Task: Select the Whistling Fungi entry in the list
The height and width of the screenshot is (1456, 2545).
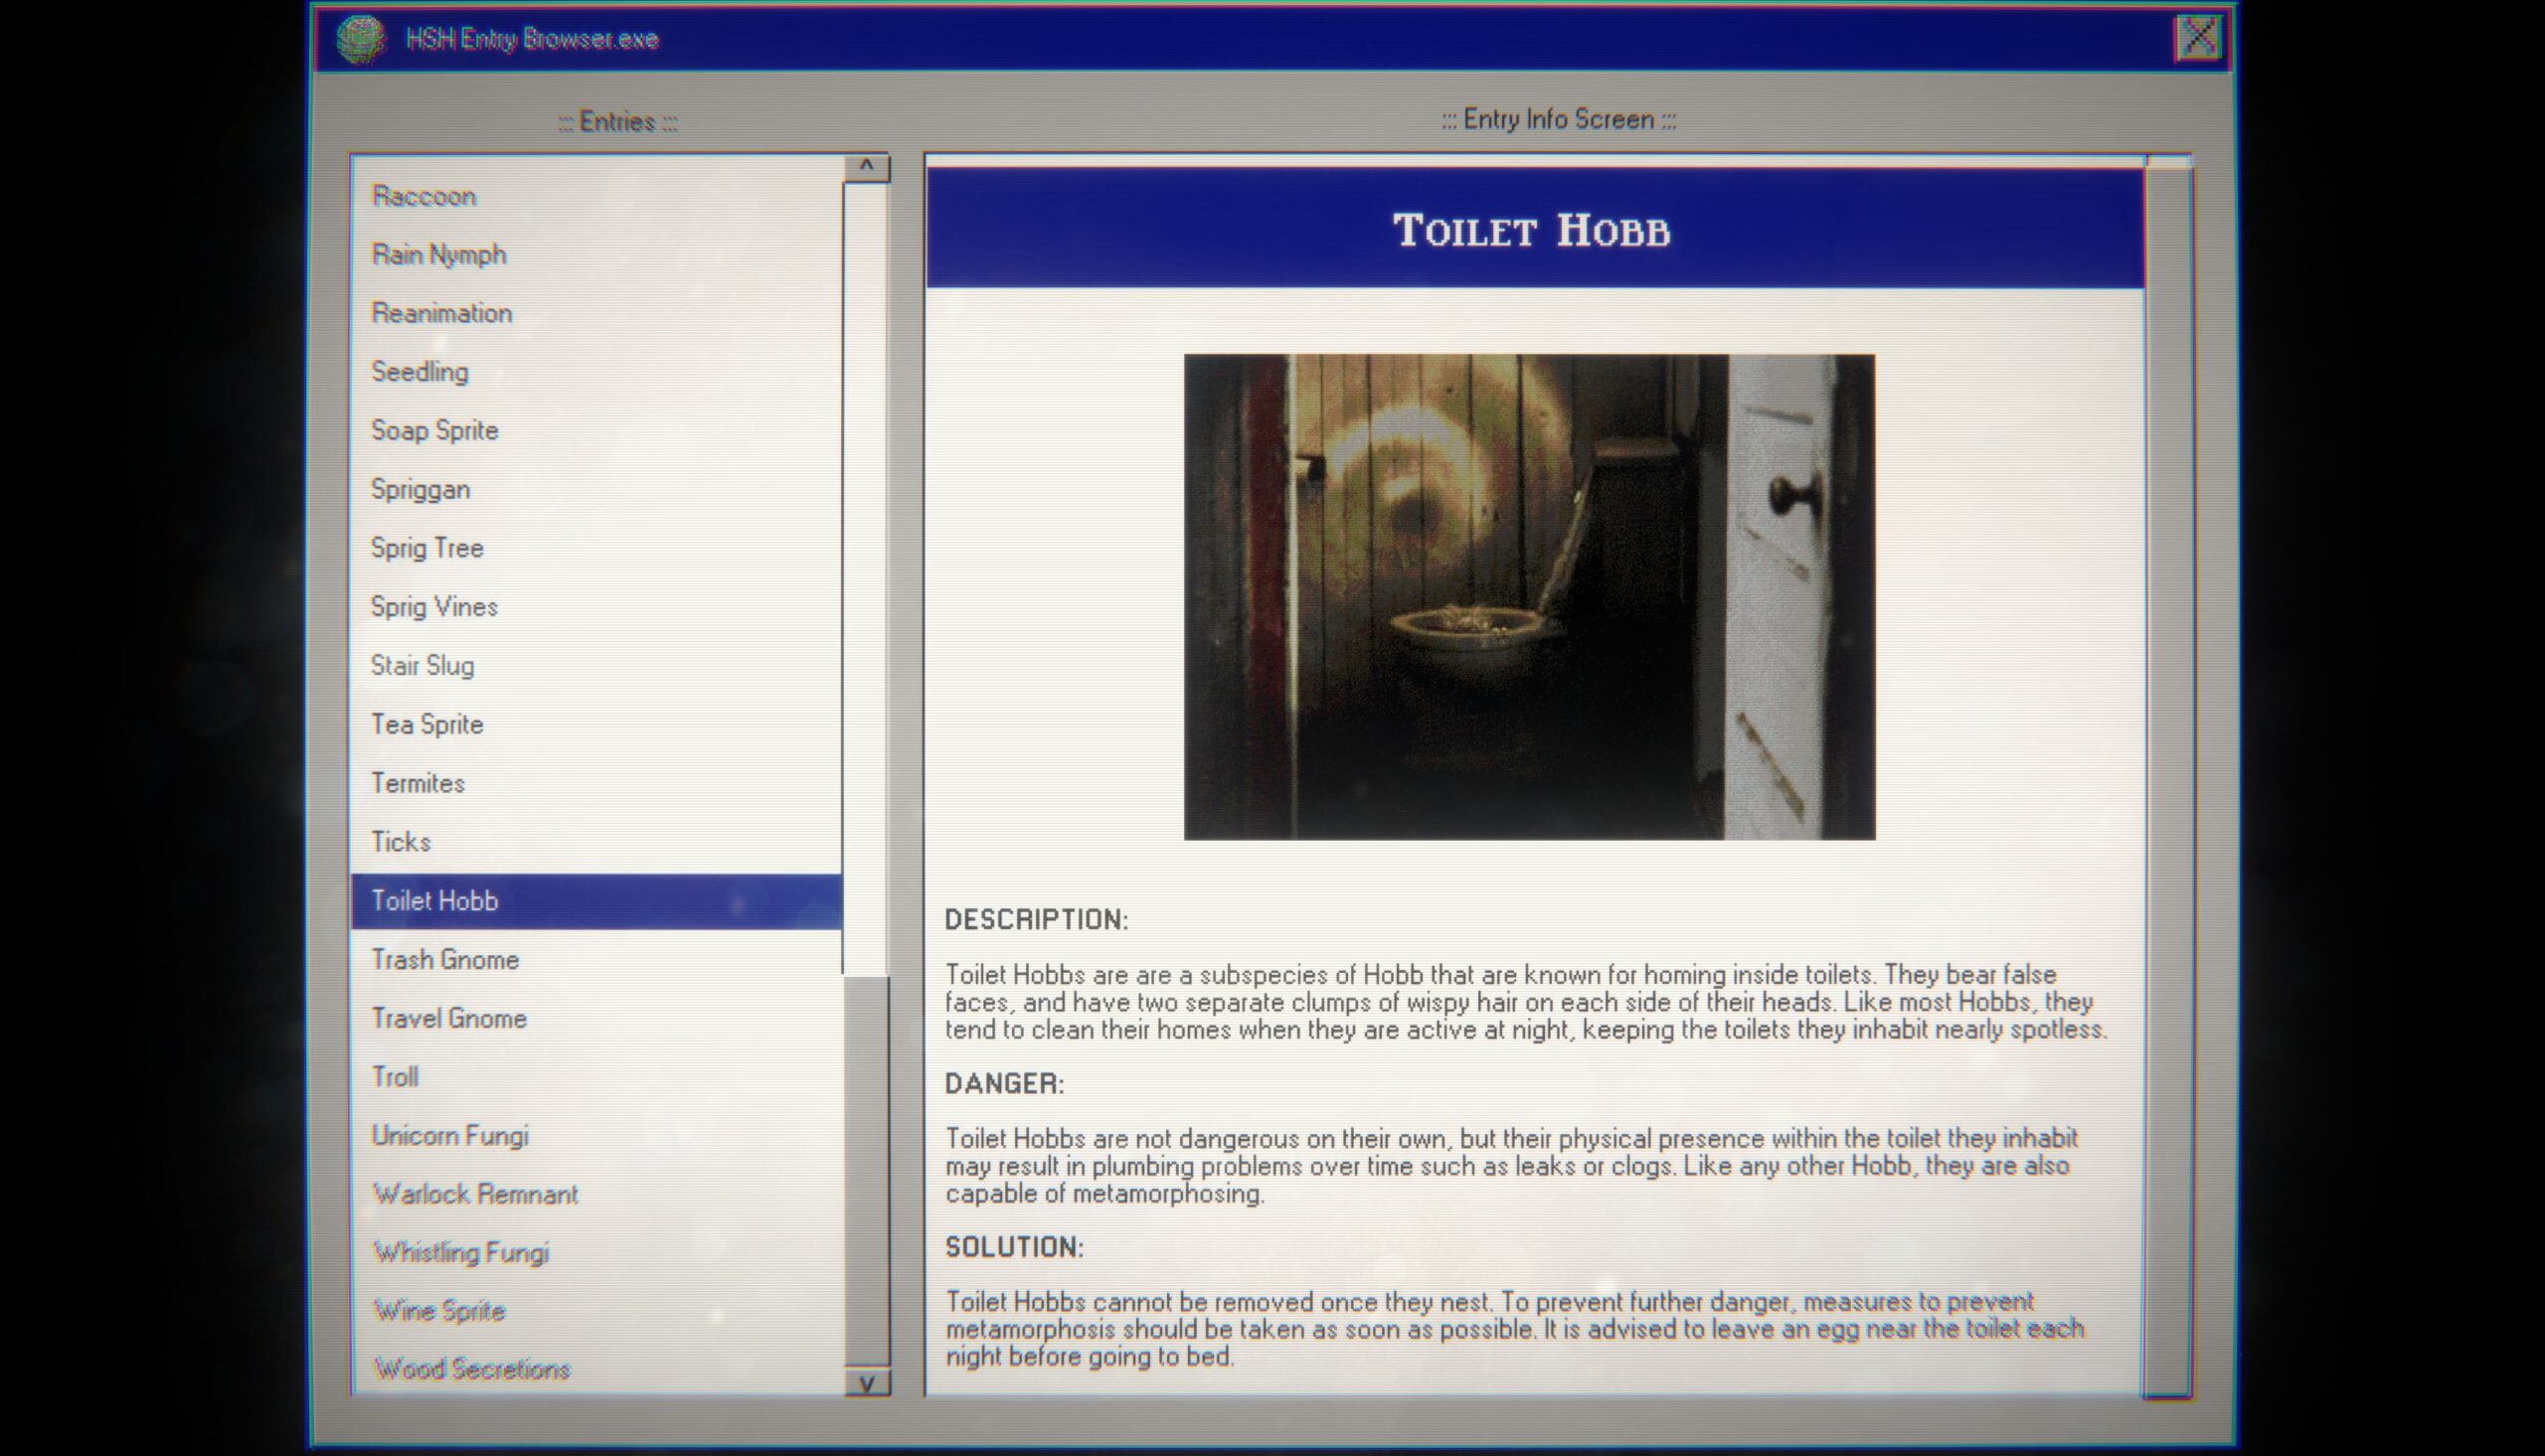Action: tap(458, 1251)
